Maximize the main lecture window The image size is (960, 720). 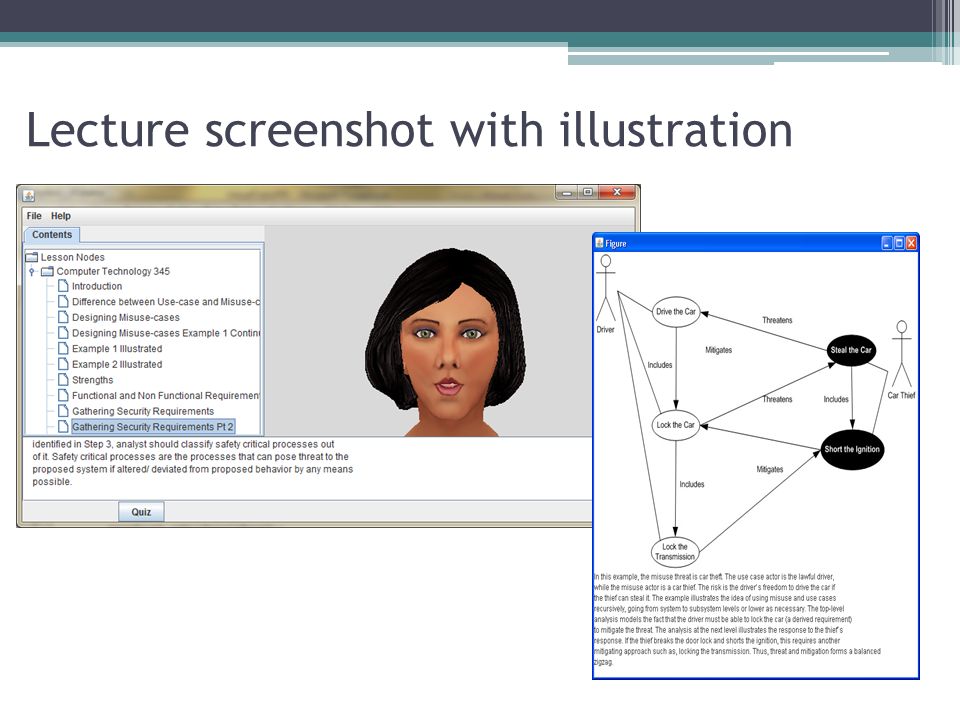tap(588, 192)
